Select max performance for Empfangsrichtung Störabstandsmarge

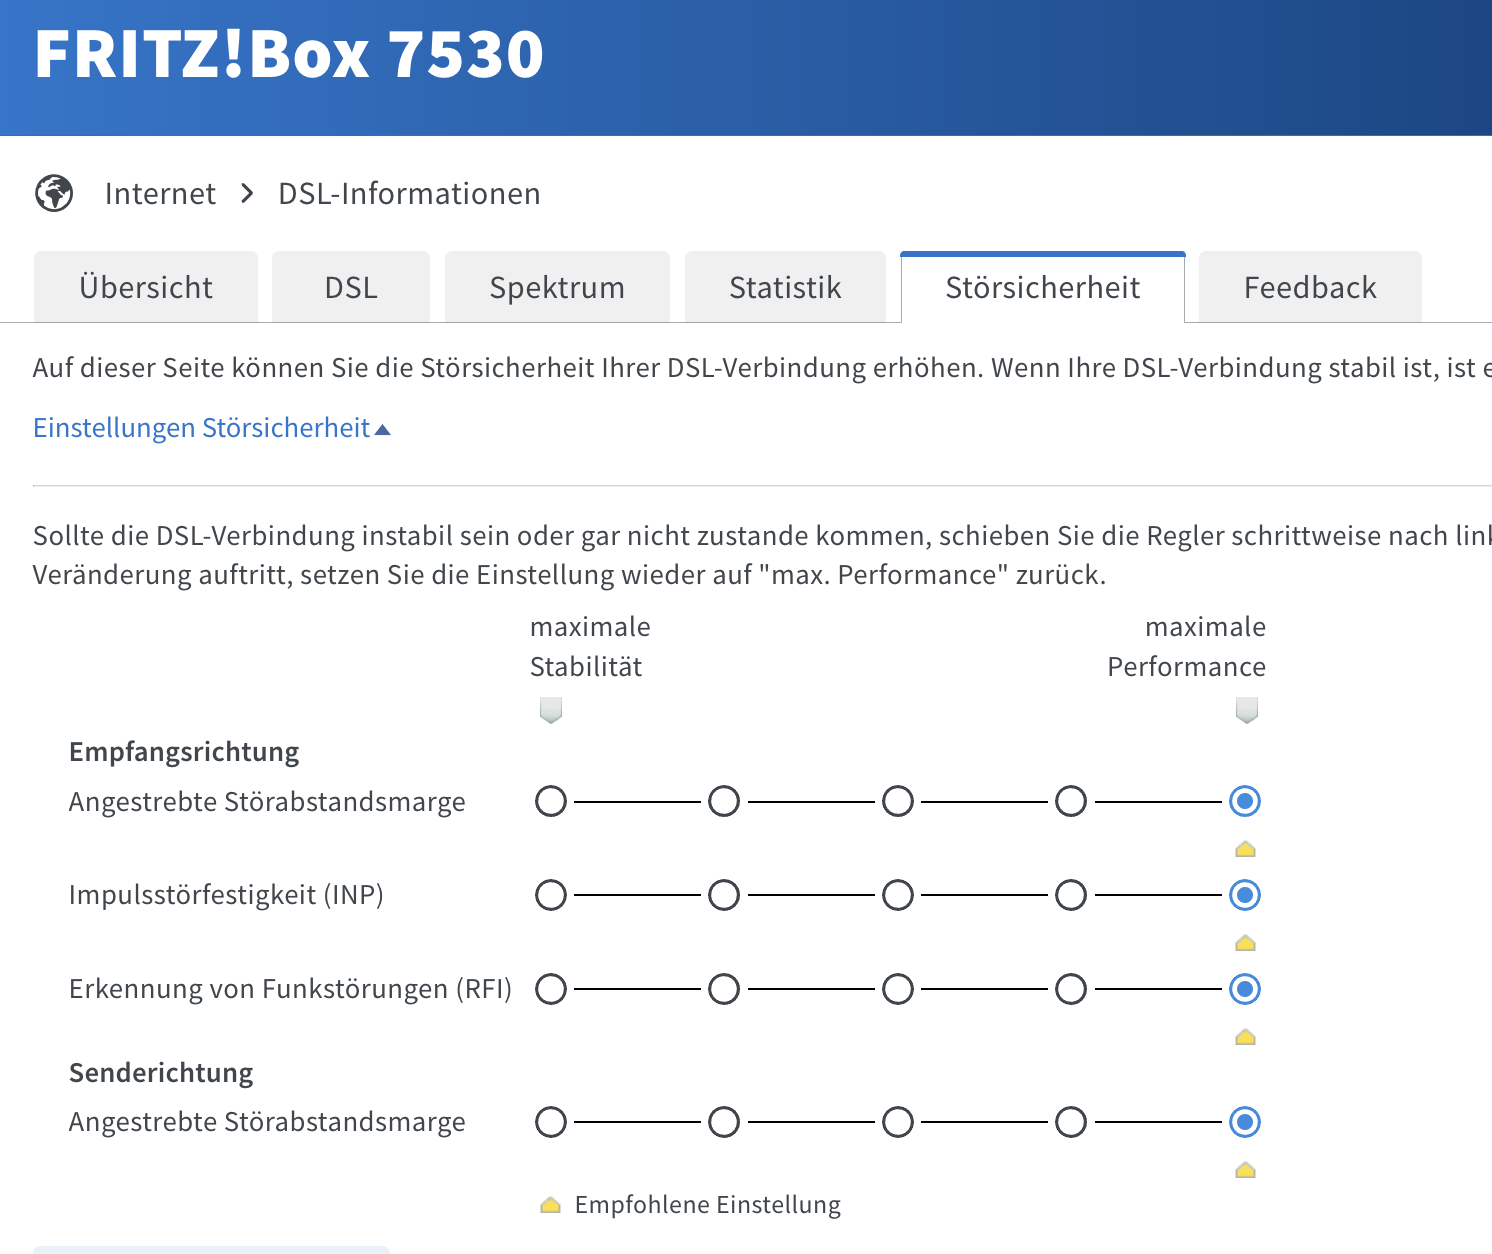(x=1245, y=801)
